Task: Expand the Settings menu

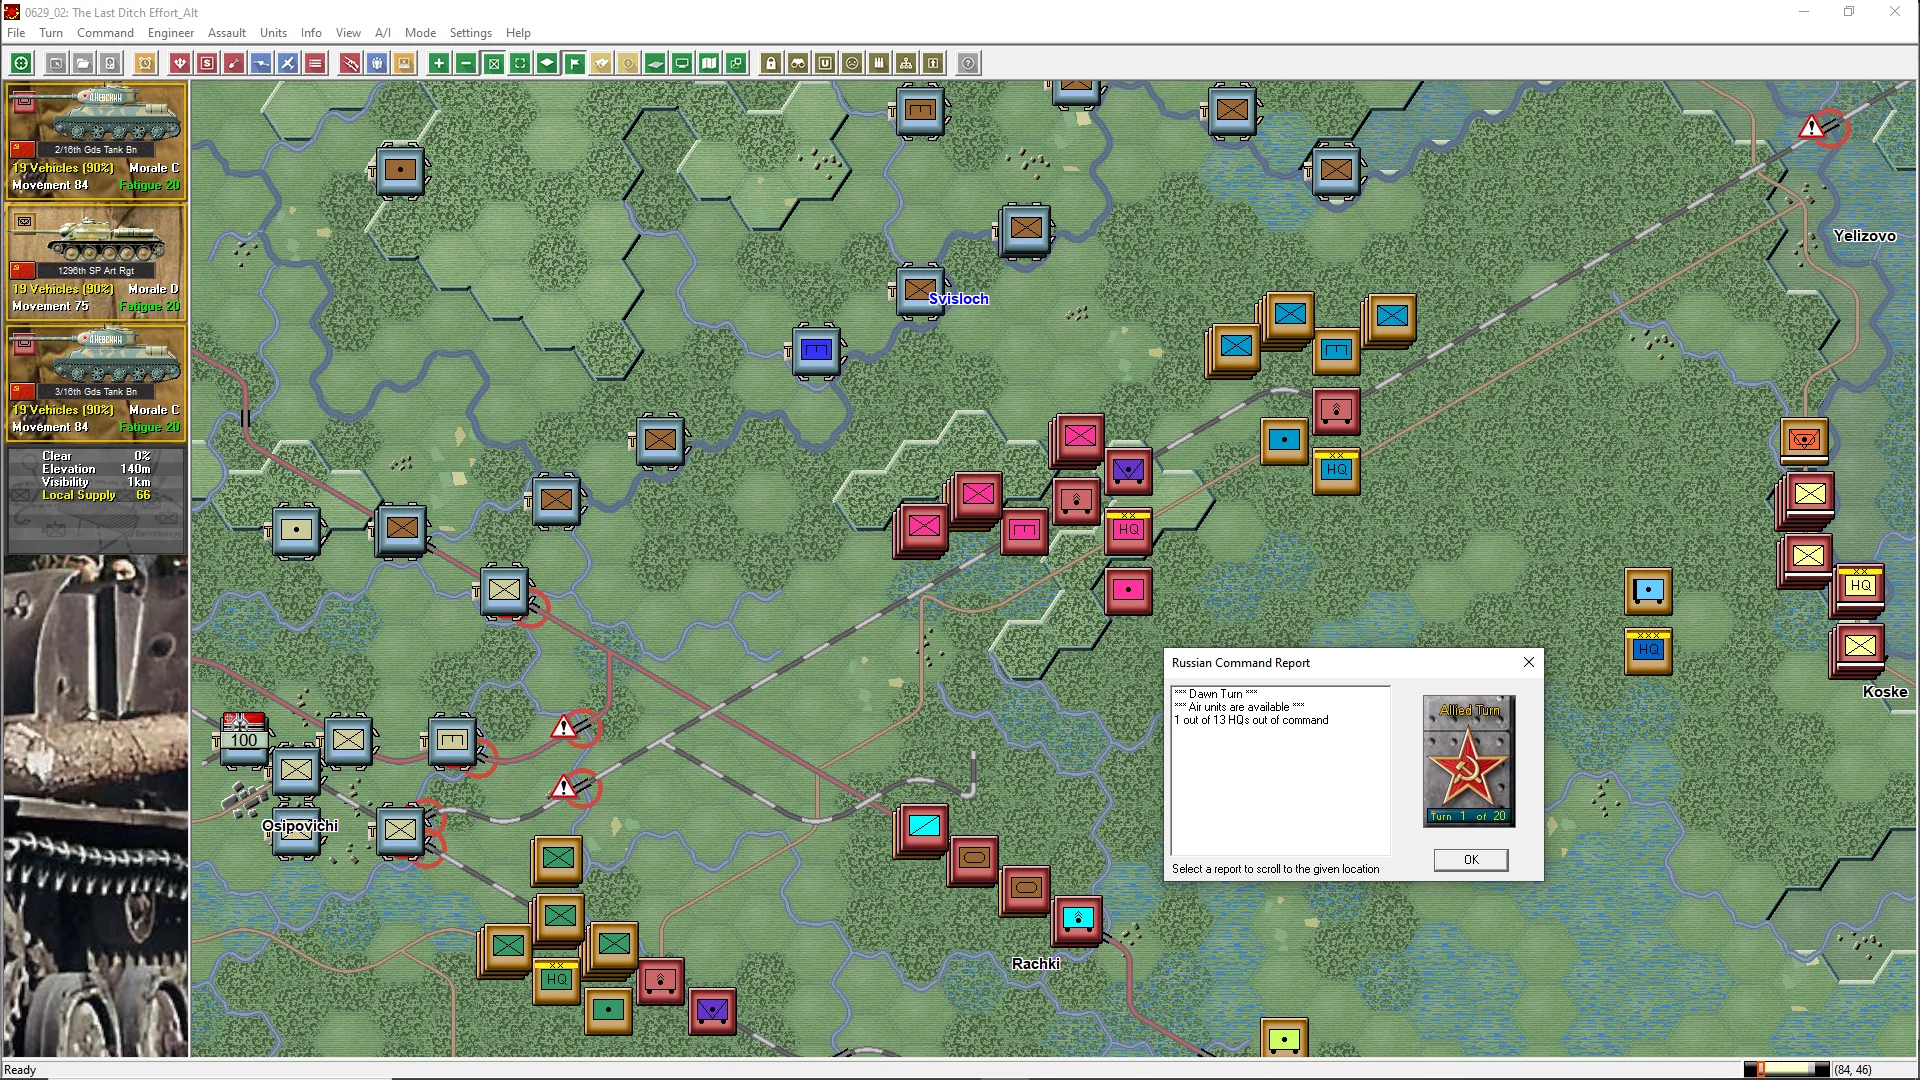Action: click(470, 33)
